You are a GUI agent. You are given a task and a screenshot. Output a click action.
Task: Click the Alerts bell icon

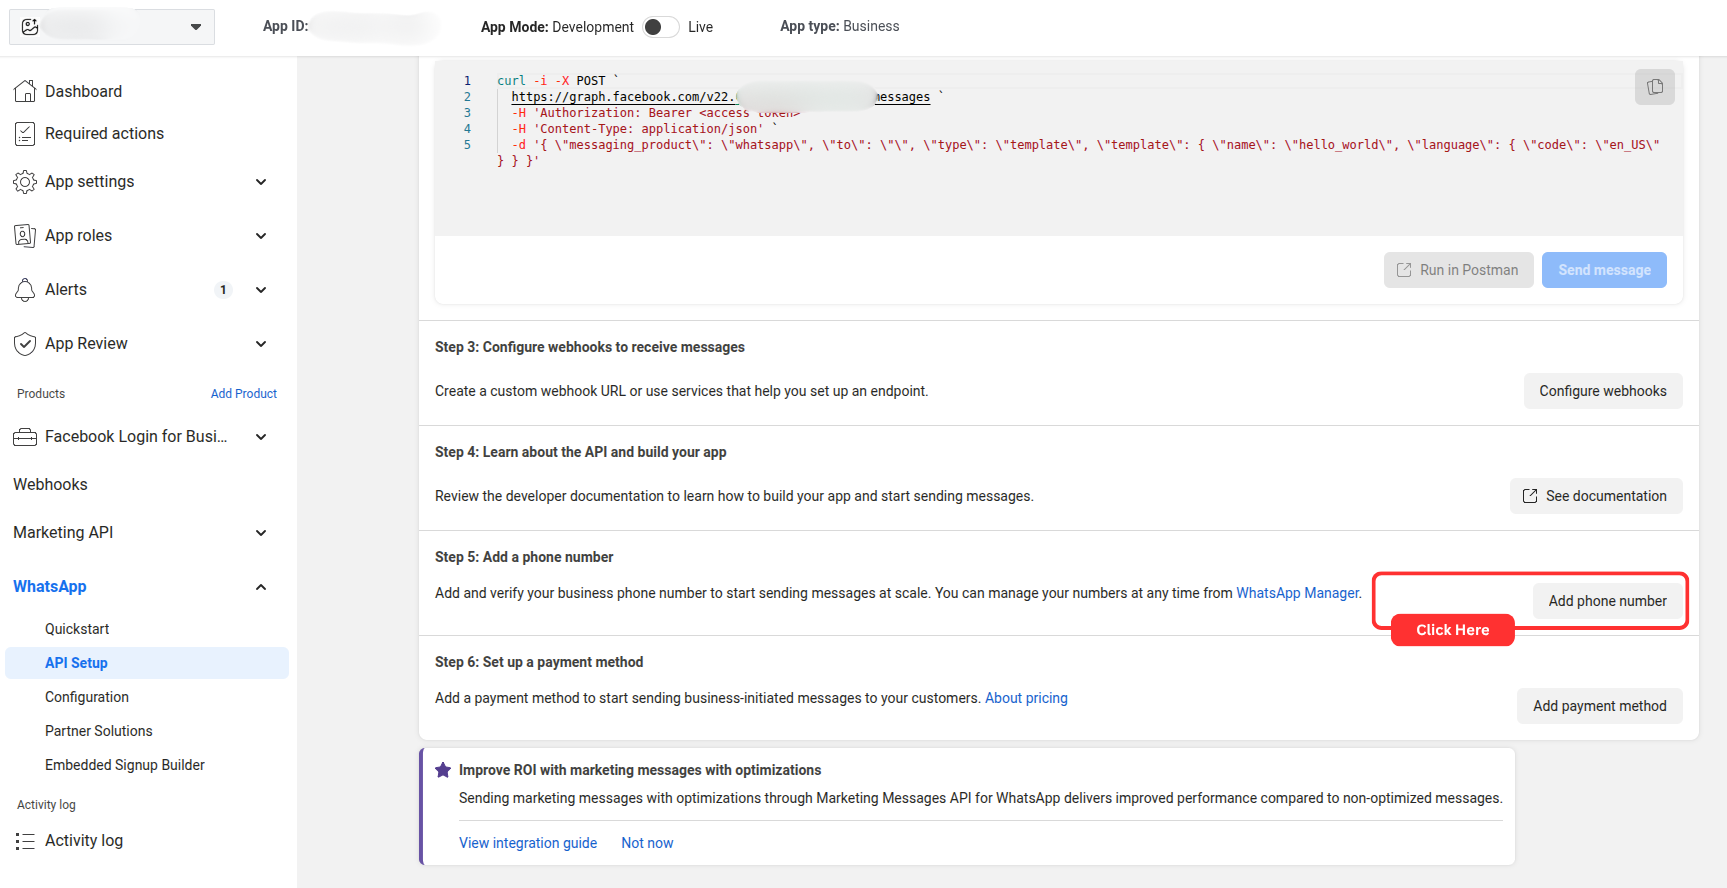click(25, 290)
